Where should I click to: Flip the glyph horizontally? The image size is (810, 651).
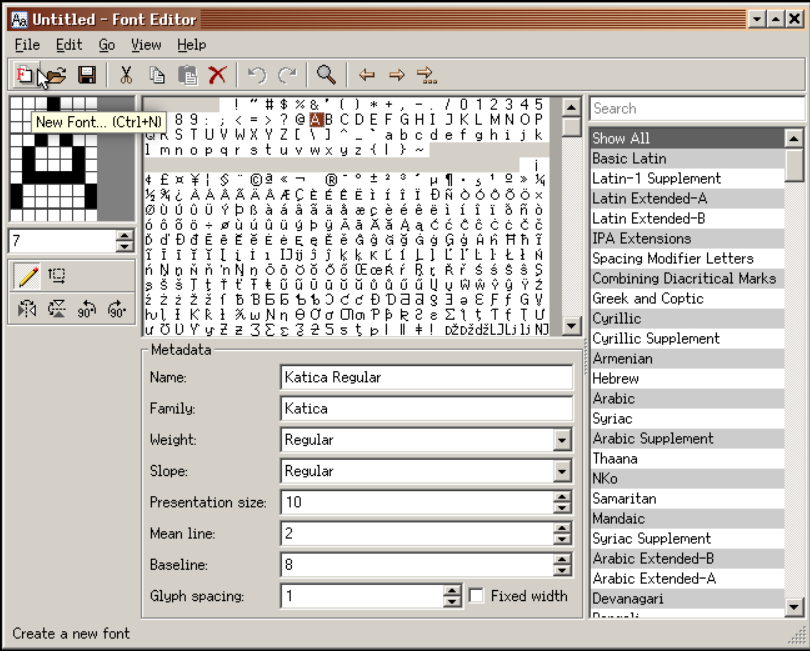point(27,309)
